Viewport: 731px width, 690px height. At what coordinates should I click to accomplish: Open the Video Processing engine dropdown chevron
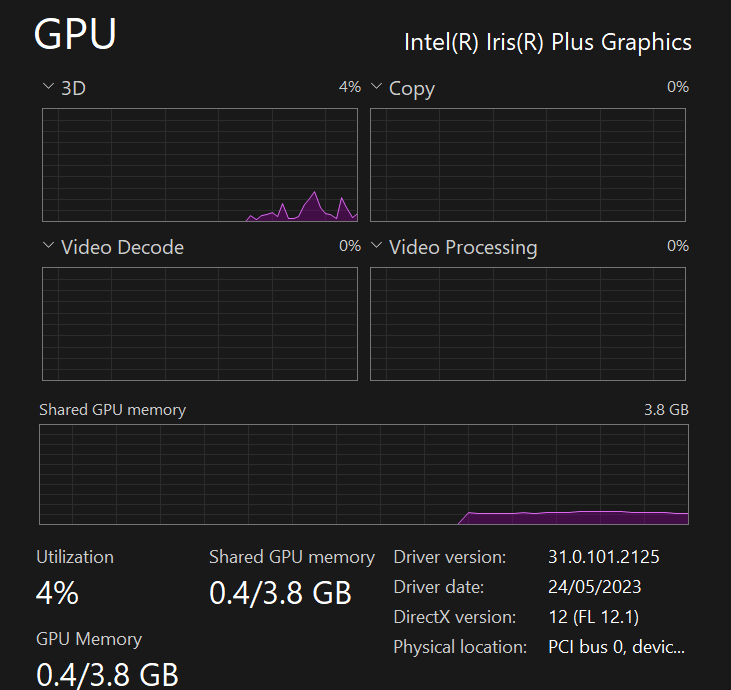click(376, 245)
